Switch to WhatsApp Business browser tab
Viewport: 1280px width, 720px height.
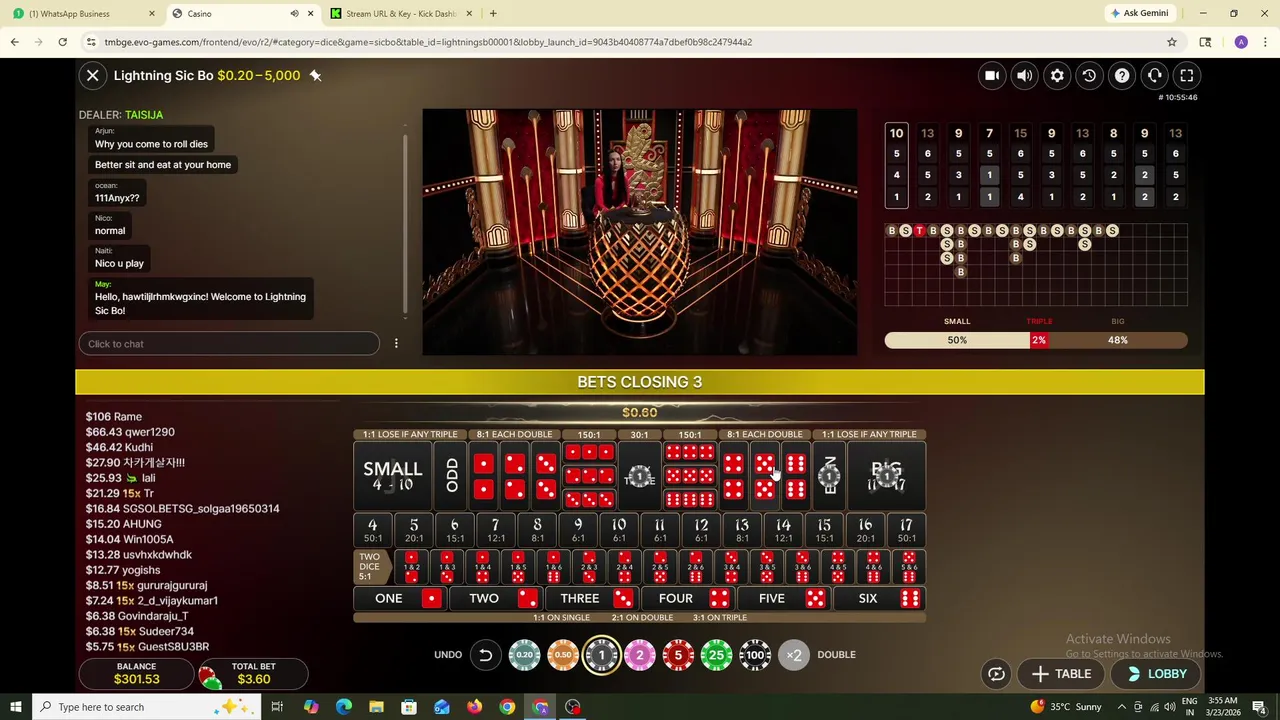pos(83,13)
